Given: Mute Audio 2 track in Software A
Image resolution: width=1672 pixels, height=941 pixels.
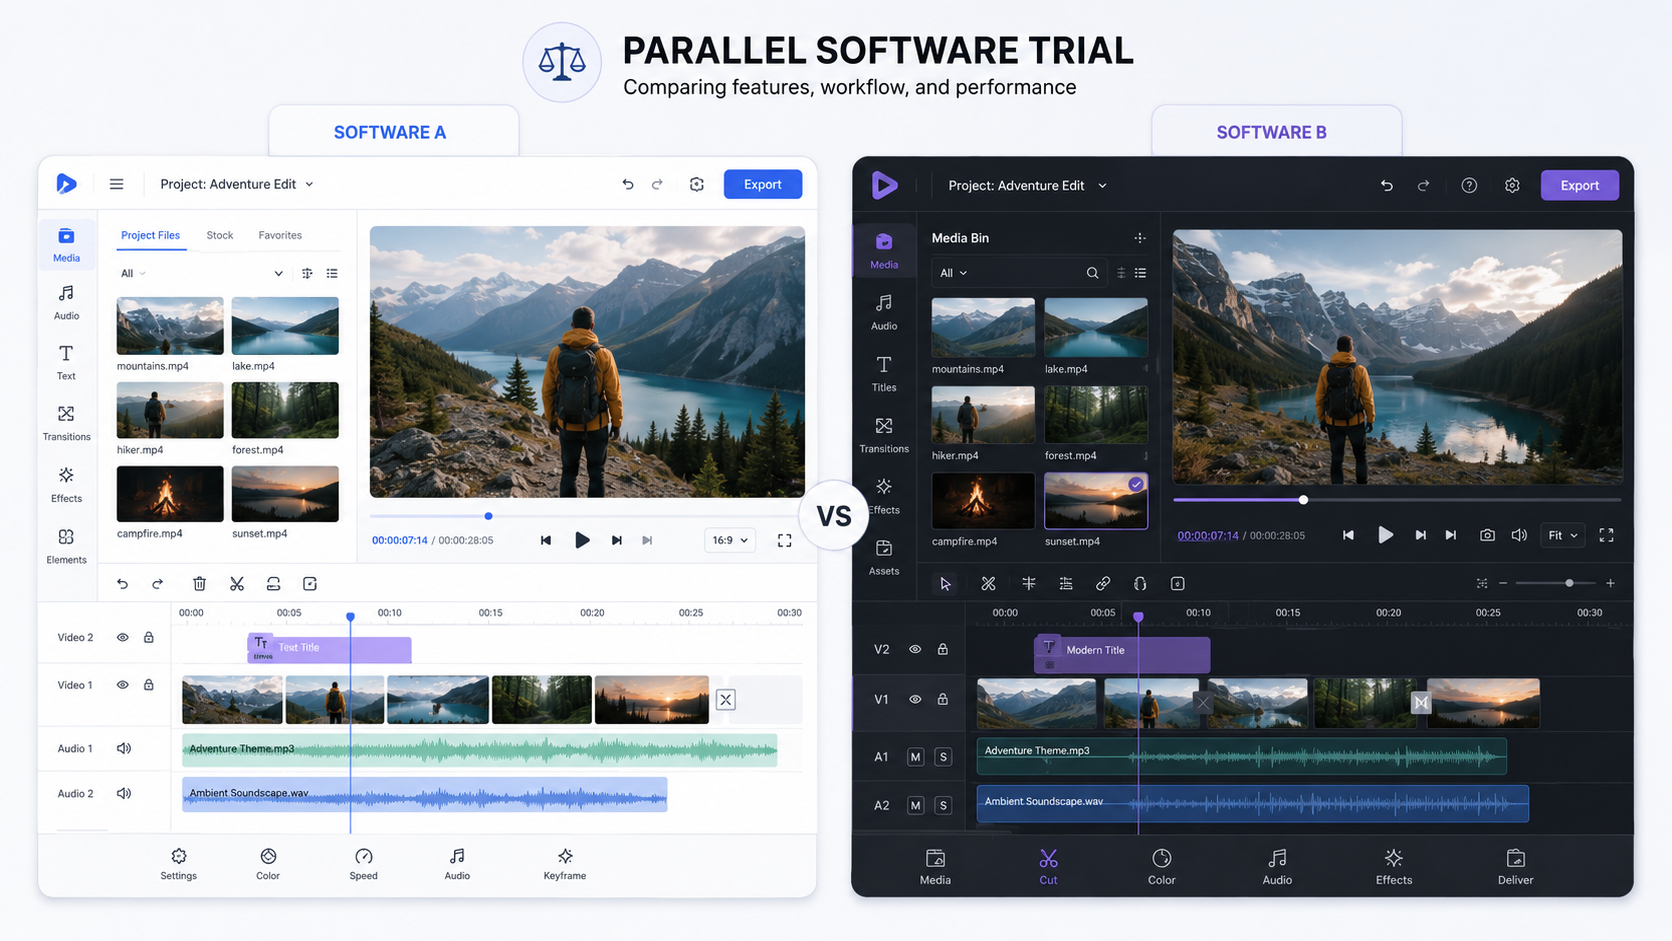Looking at the screenshot, I should pos(124,794).
